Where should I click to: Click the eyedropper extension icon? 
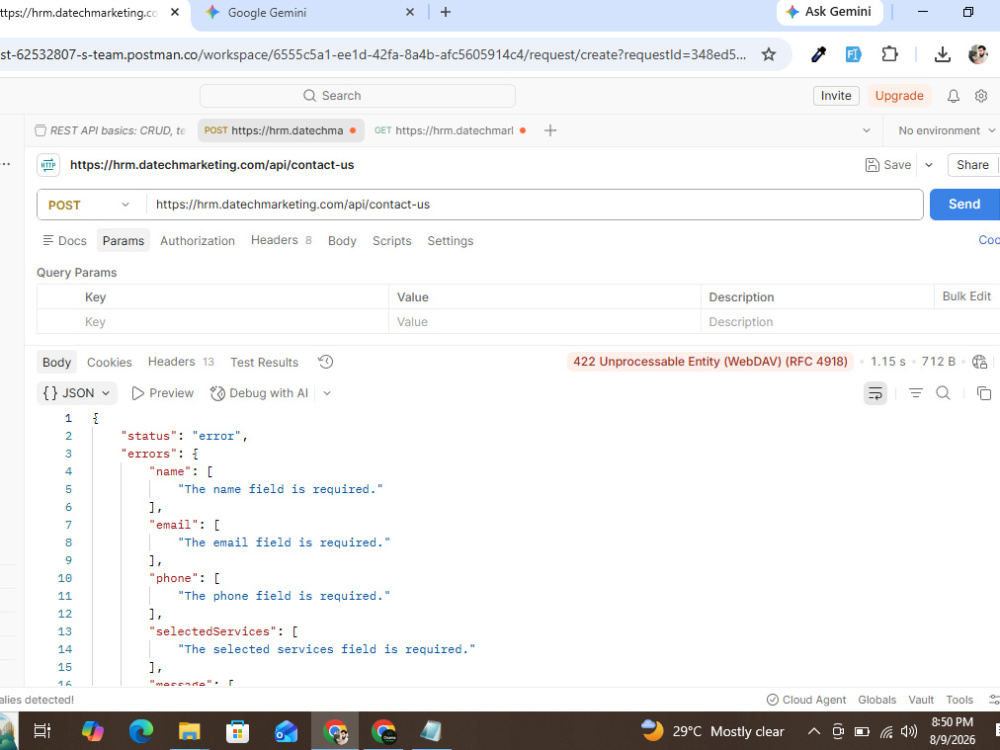point(818,55)
